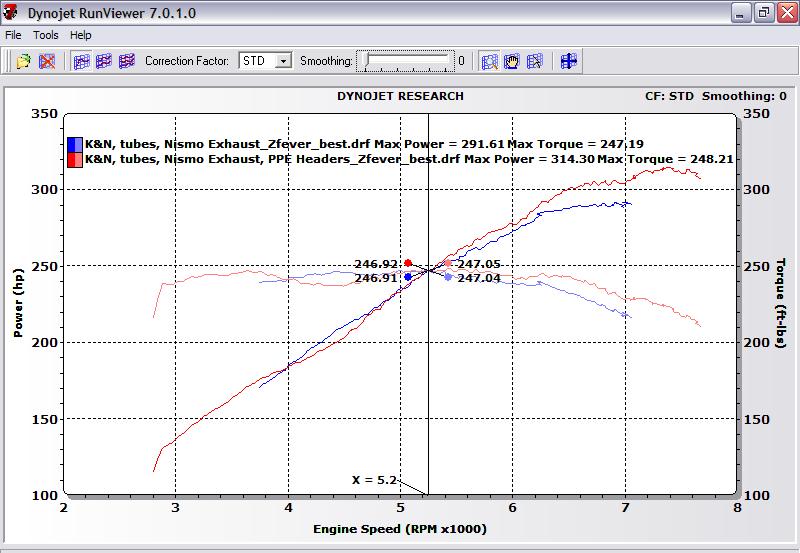This screenshot has height=553, width=800.
Task: Click the blue 246.91 data point marker
Action: tap(408, 277)
